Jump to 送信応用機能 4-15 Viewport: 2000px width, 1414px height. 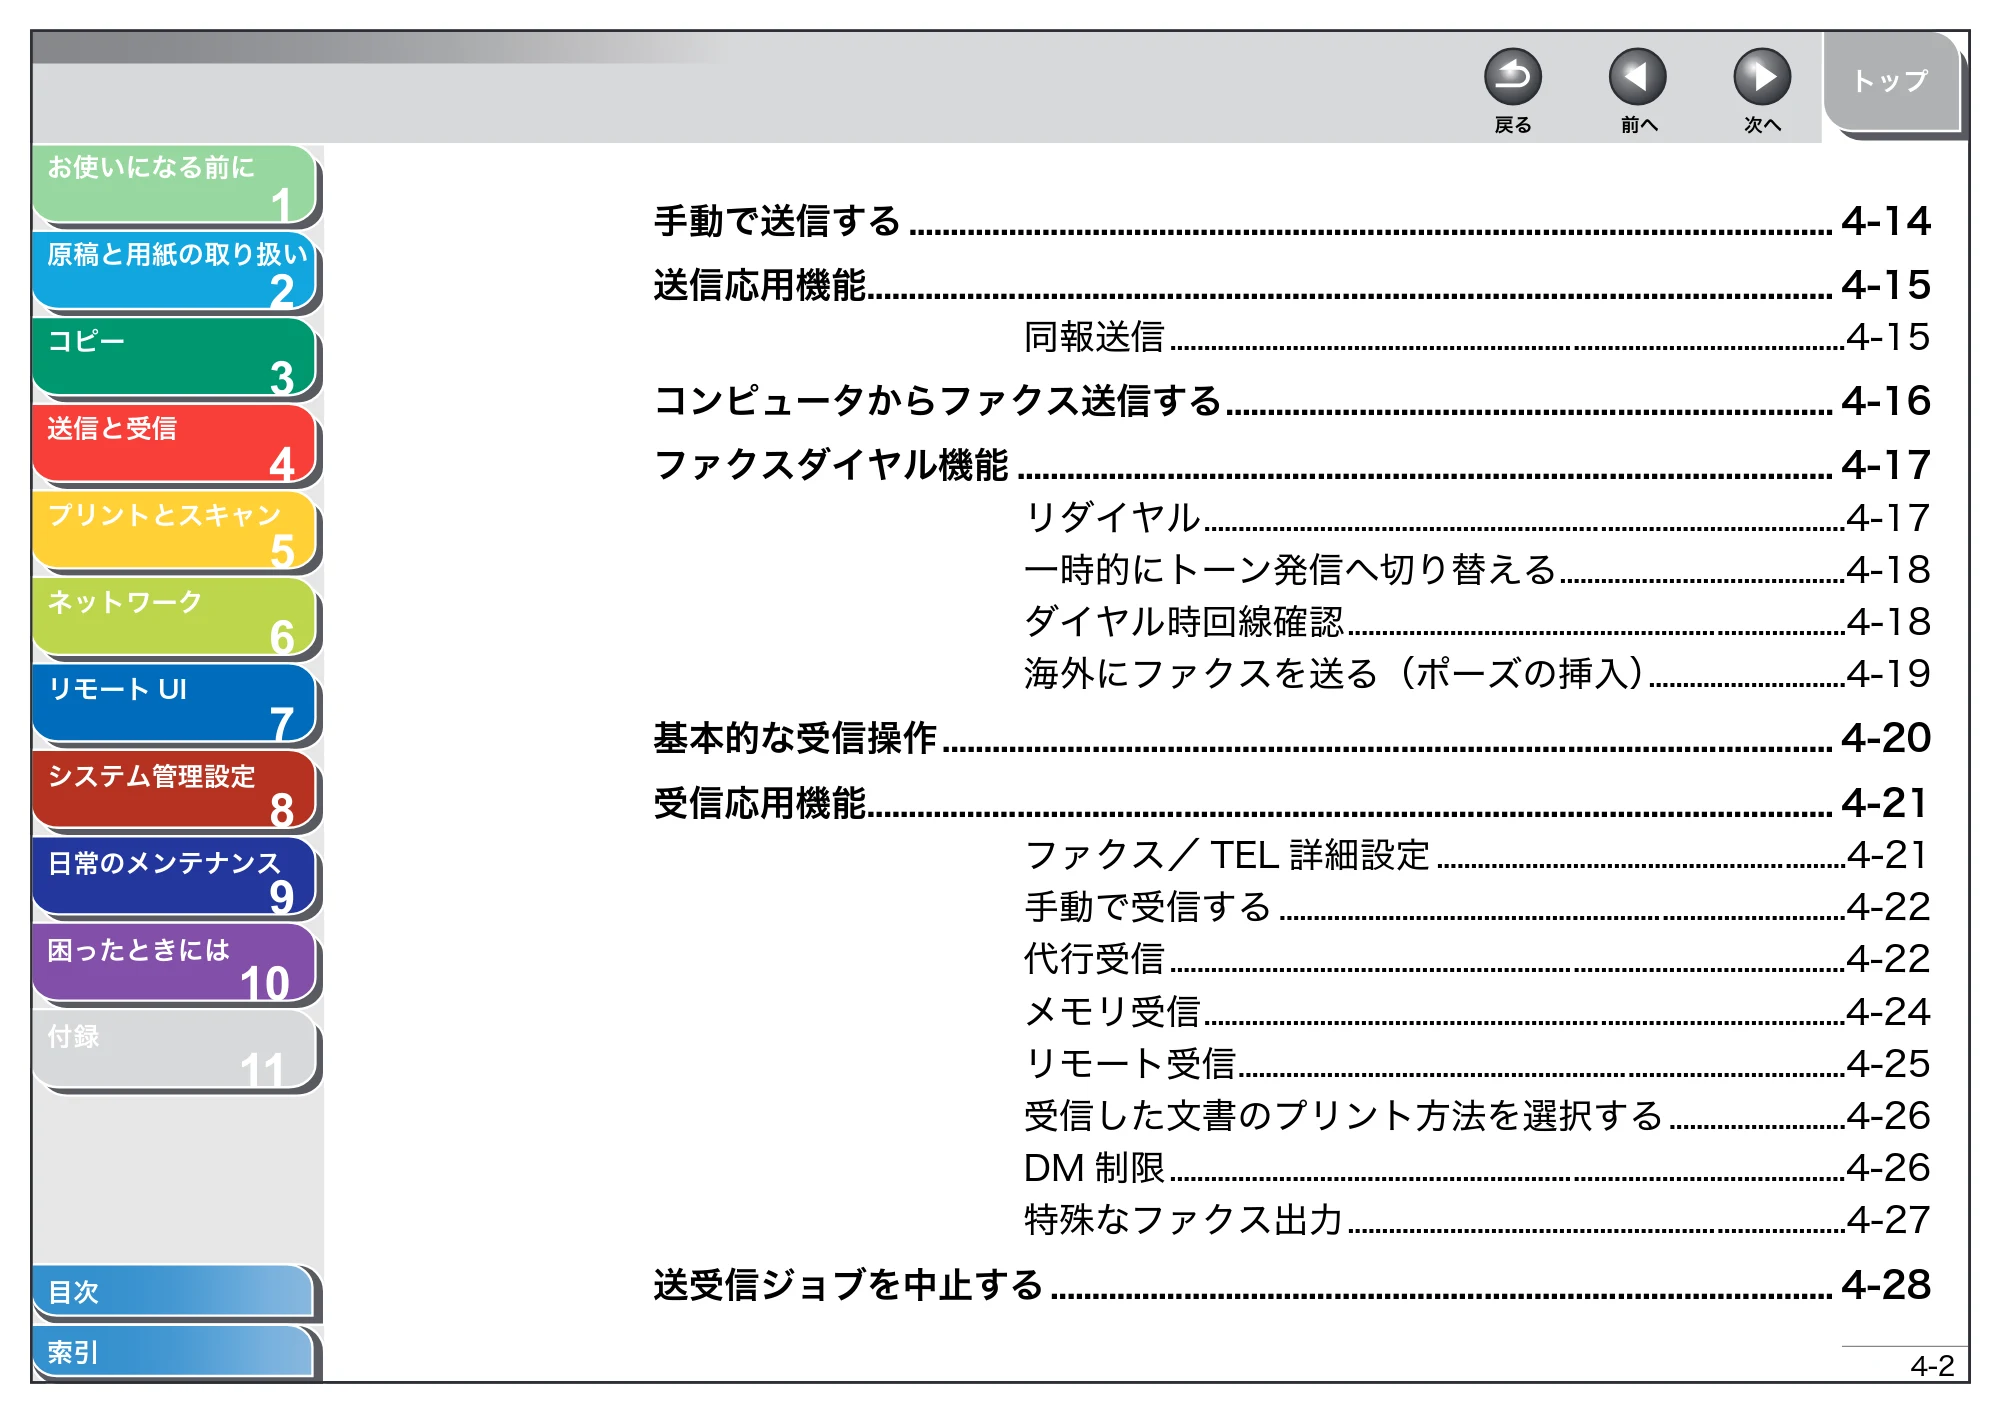coord(1292,285)
